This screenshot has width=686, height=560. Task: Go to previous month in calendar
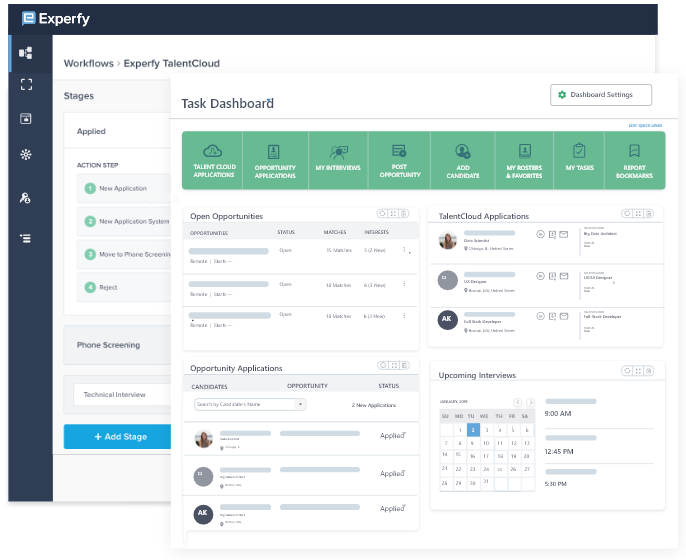coord(518,402)
